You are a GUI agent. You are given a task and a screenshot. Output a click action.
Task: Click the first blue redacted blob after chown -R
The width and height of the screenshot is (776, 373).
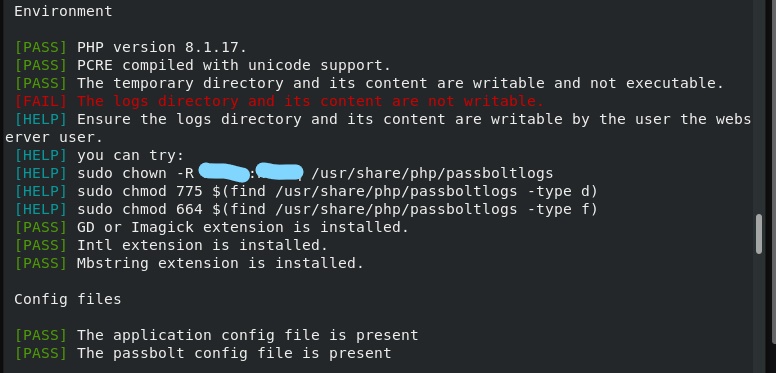(224, 172)
